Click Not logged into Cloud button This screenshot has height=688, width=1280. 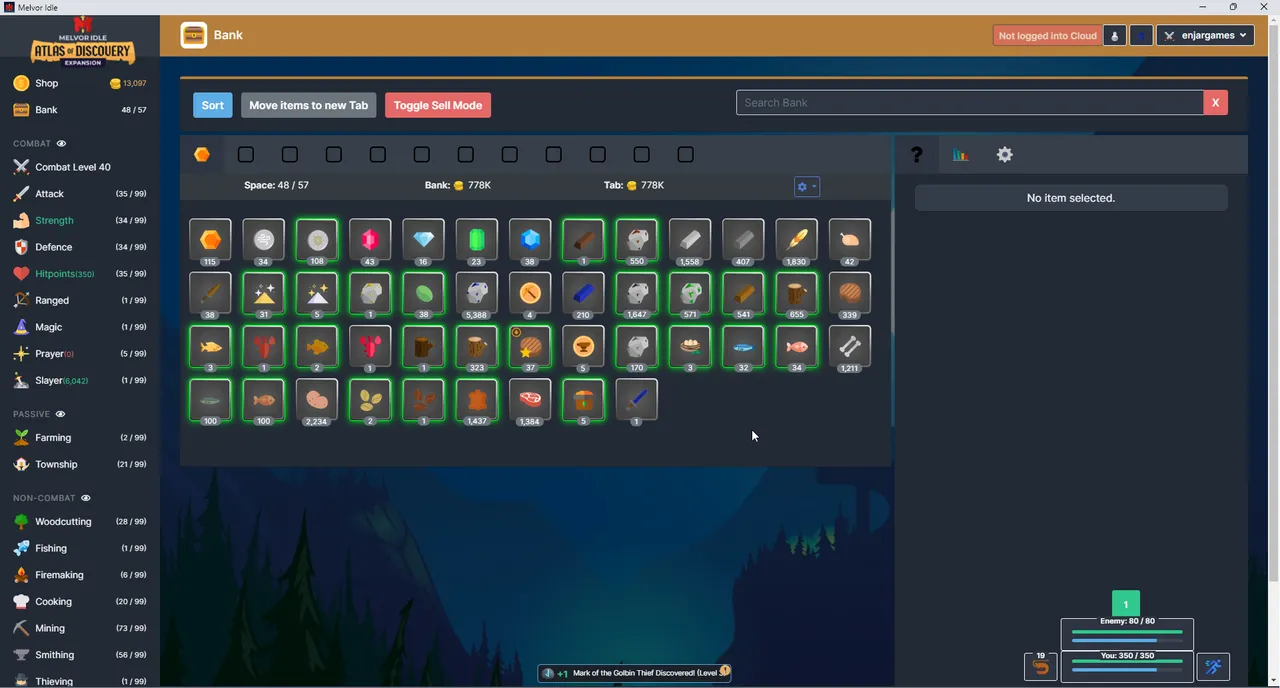(1047, 35)
